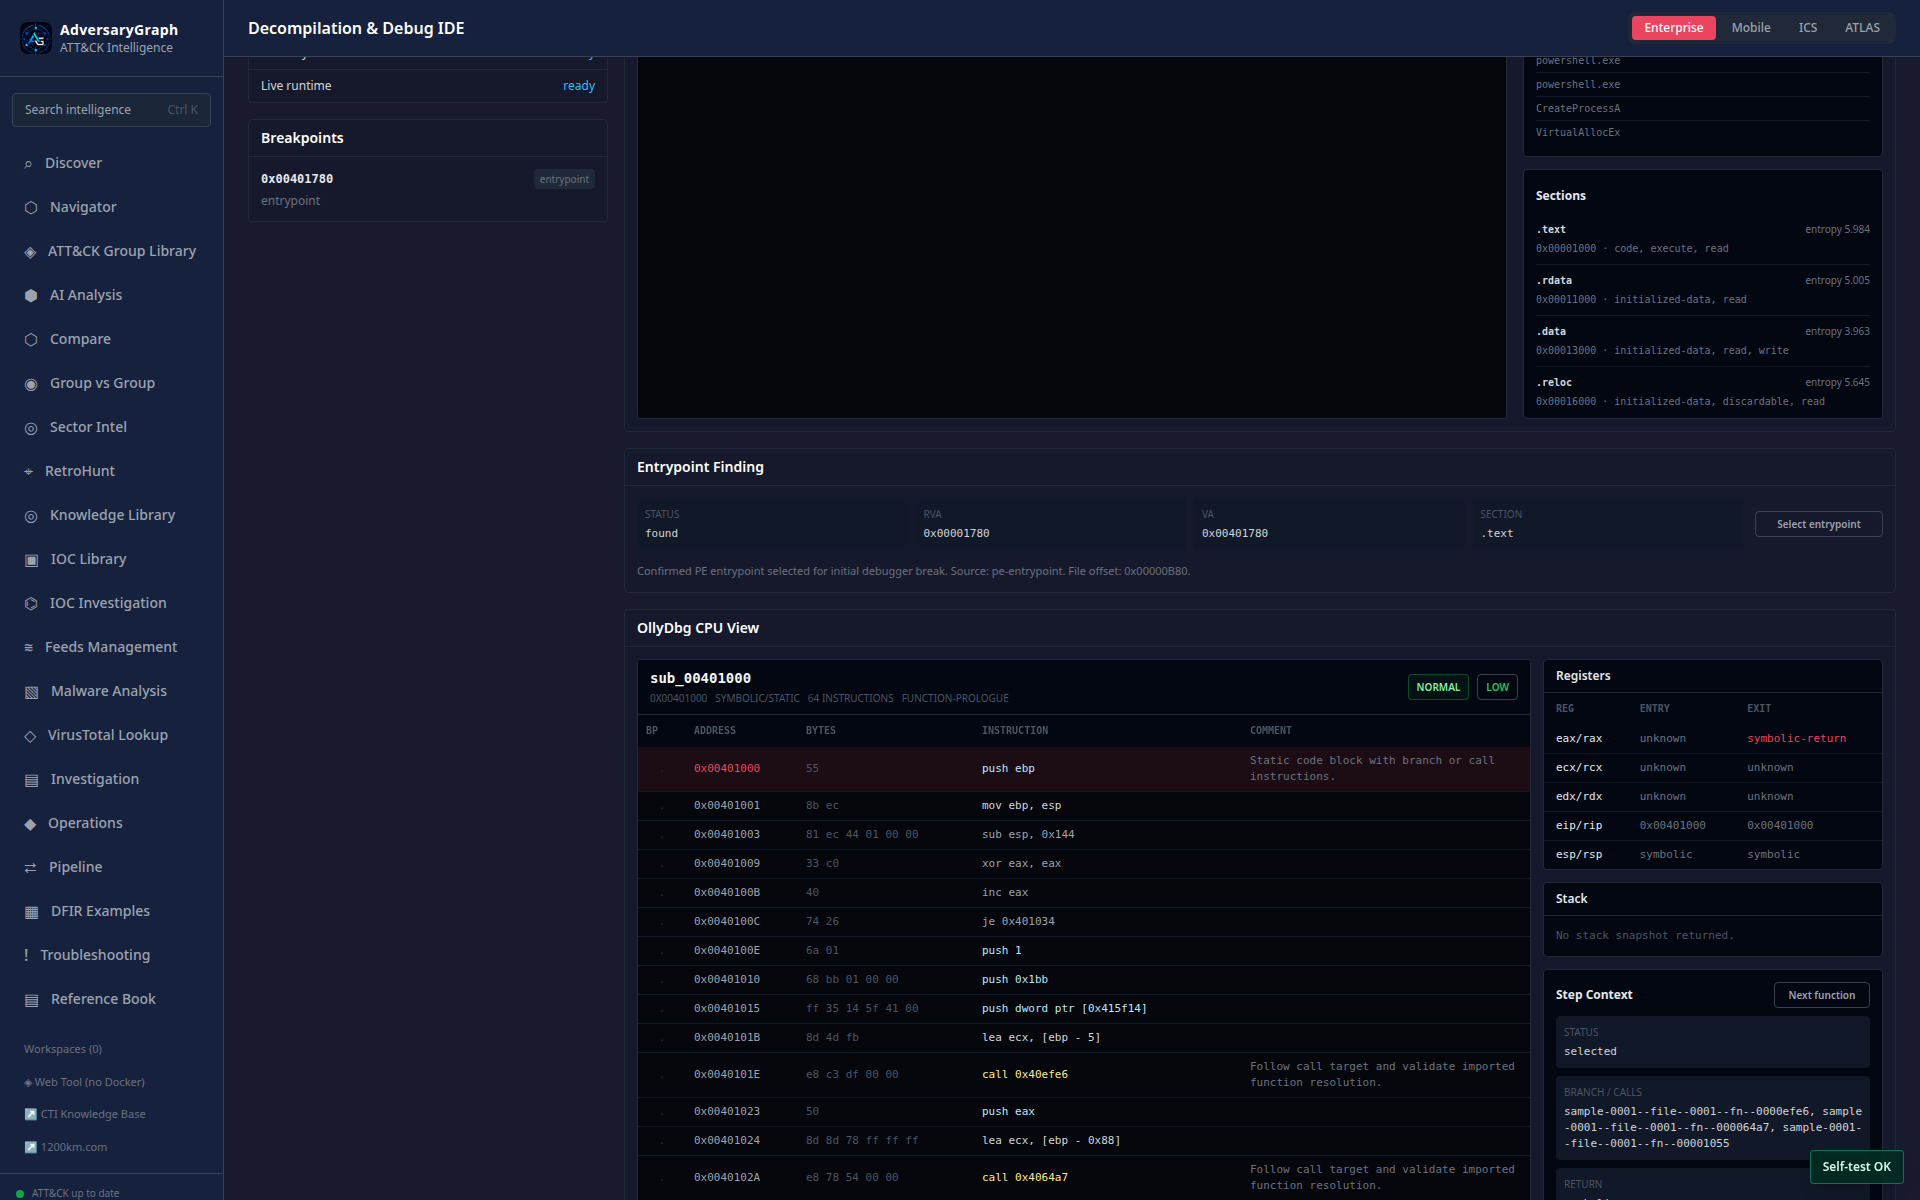
Task: Click the VirusTotal Lookup diamond icon
Action: [x=30, y=736]
